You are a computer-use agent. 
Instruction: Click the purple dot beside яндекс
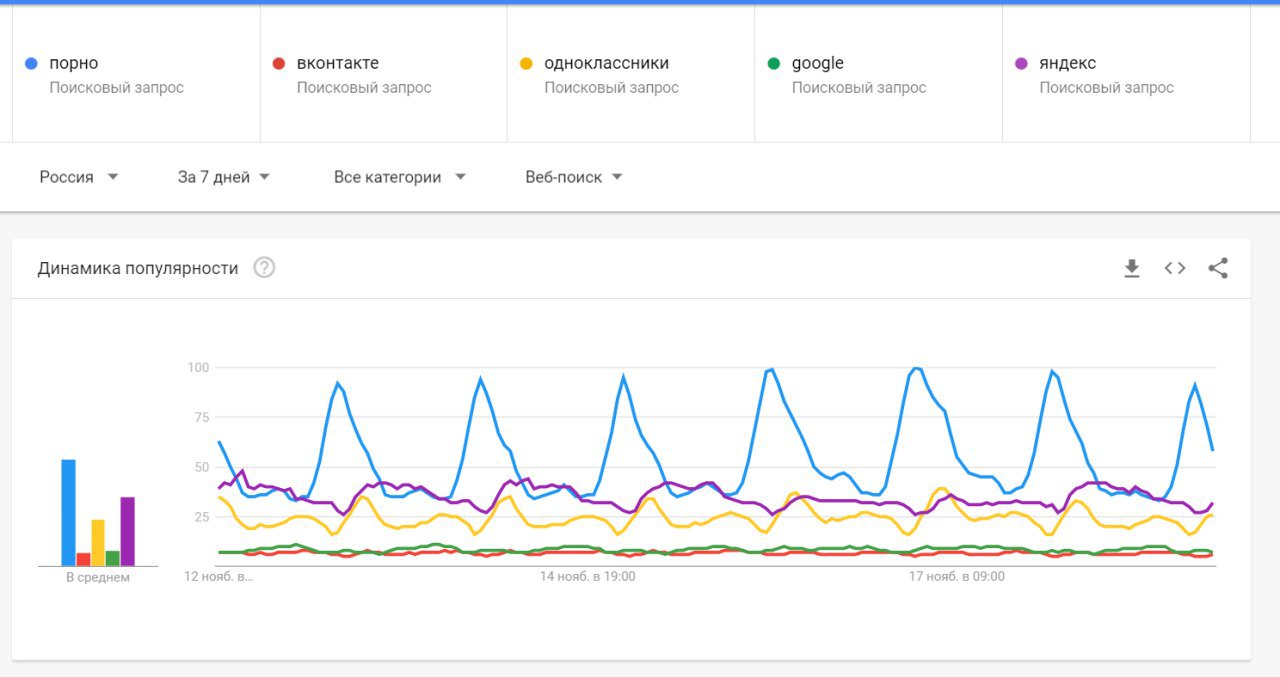1021,64
